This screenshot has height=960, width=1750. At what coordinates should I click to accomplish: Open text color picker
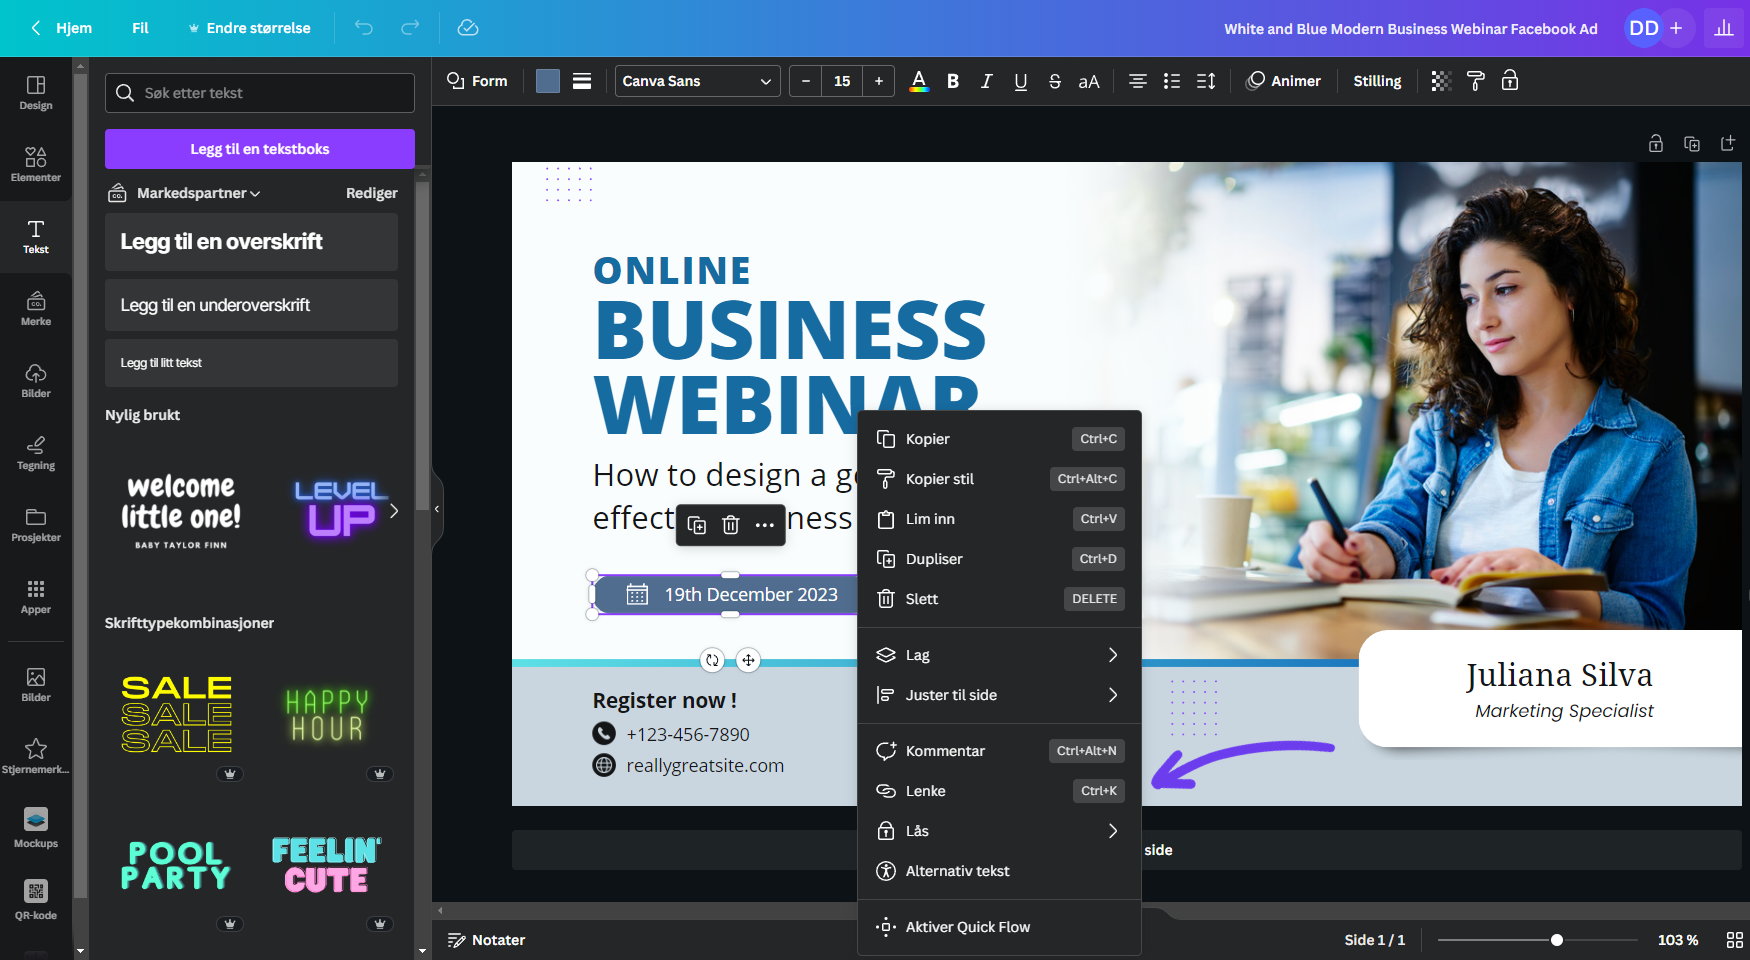[x=919, y=81]
